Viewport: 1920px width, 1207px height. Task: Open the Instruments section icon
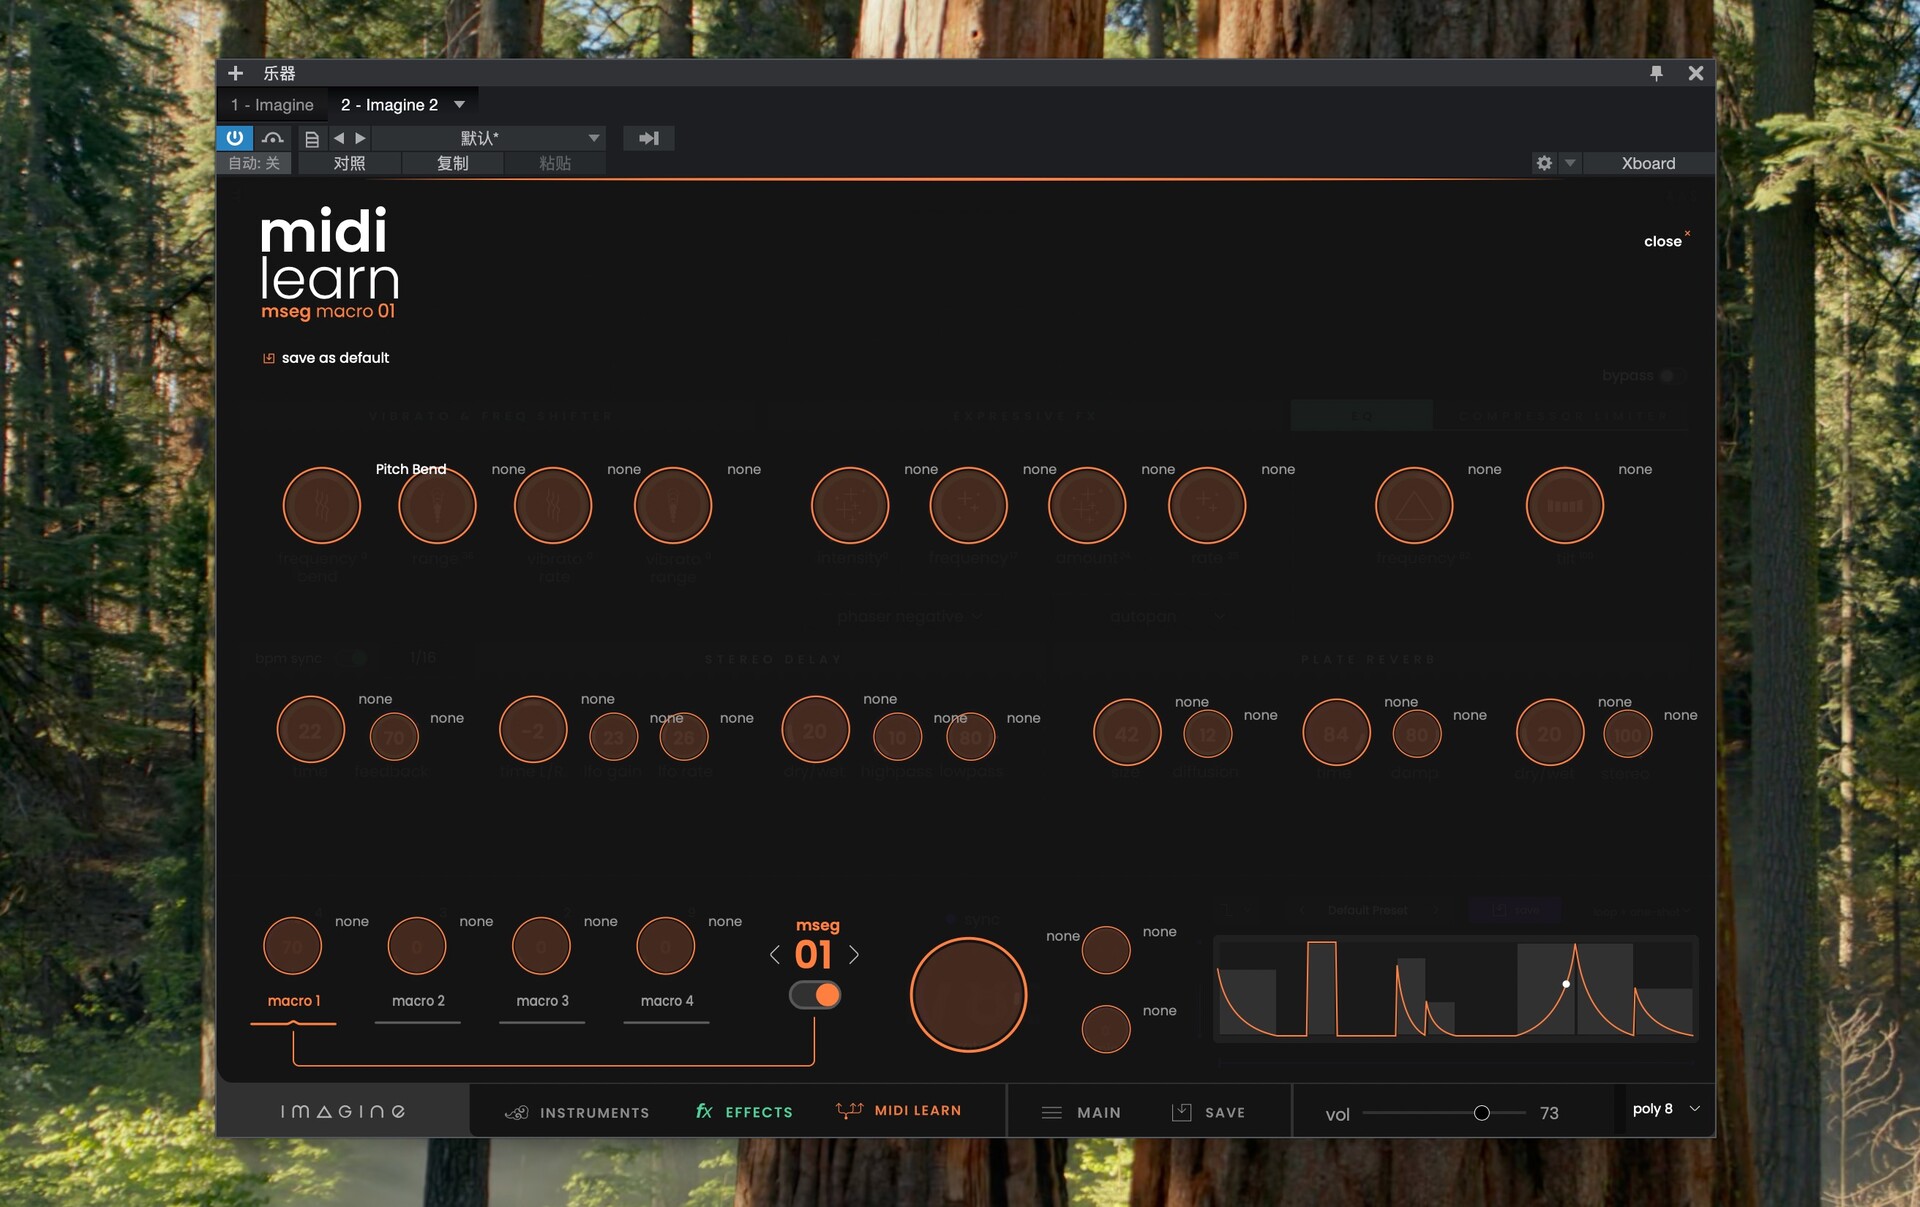click(517, 1112)
